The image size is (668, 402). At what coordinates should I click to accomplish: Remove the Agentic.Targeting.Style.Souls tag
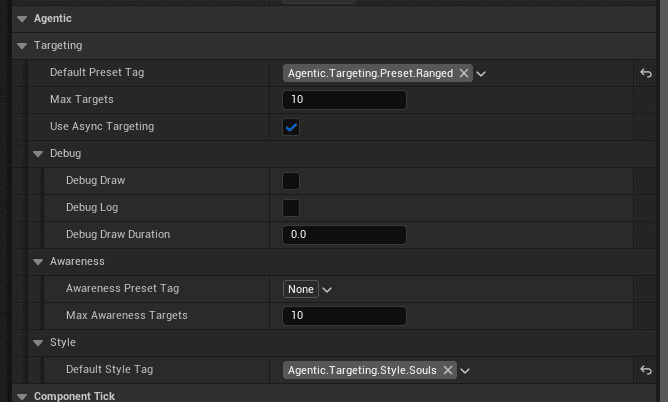[447, 370]
